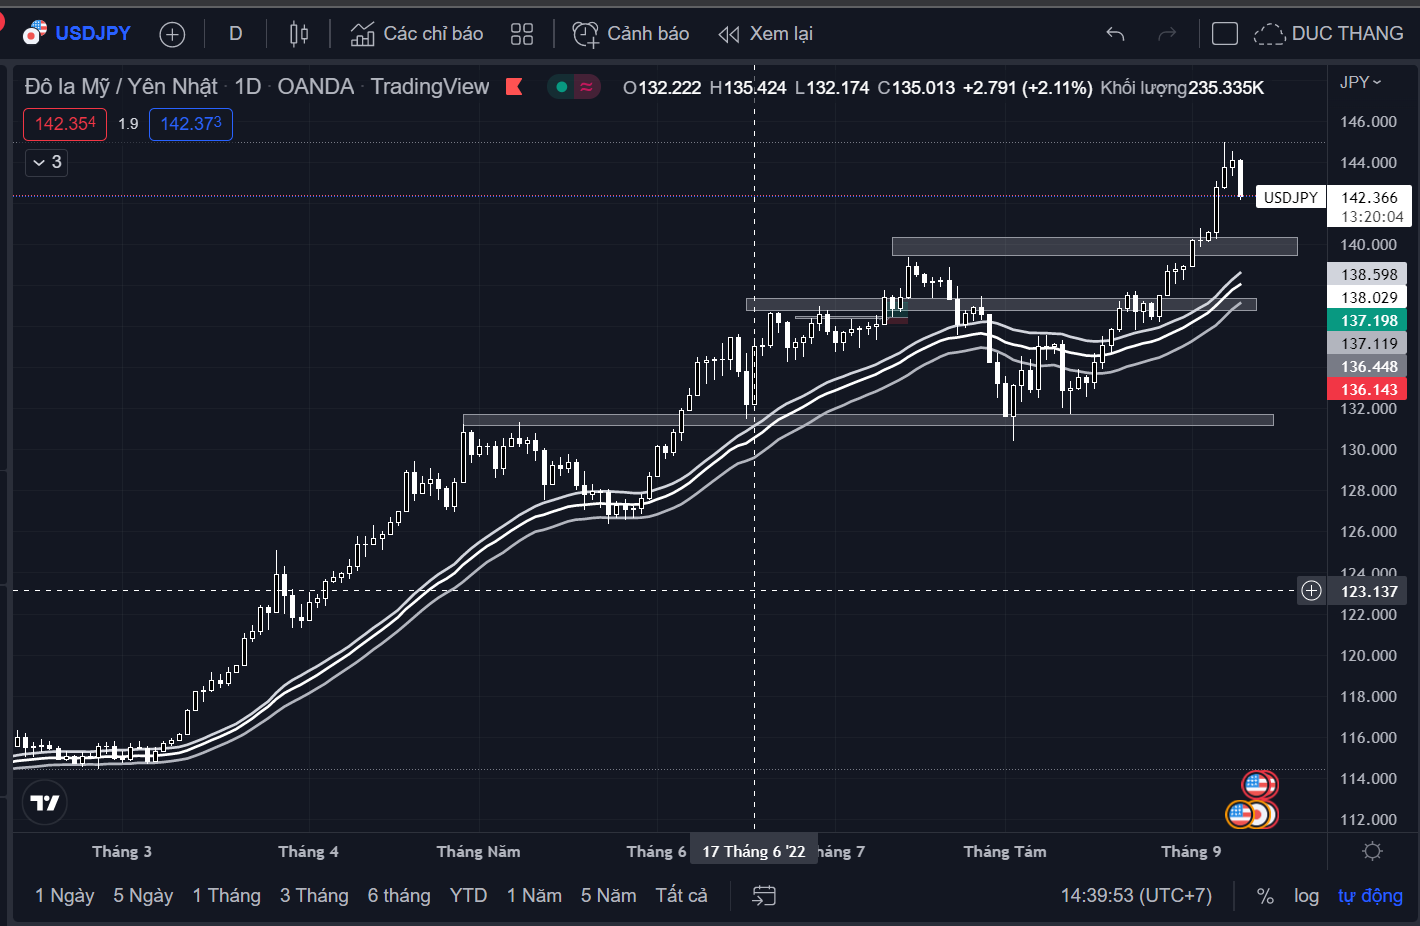The width and height of the screenshot is (1420, 926).
Task: Select the YTD date range
Action: click(x=468, y=895)
